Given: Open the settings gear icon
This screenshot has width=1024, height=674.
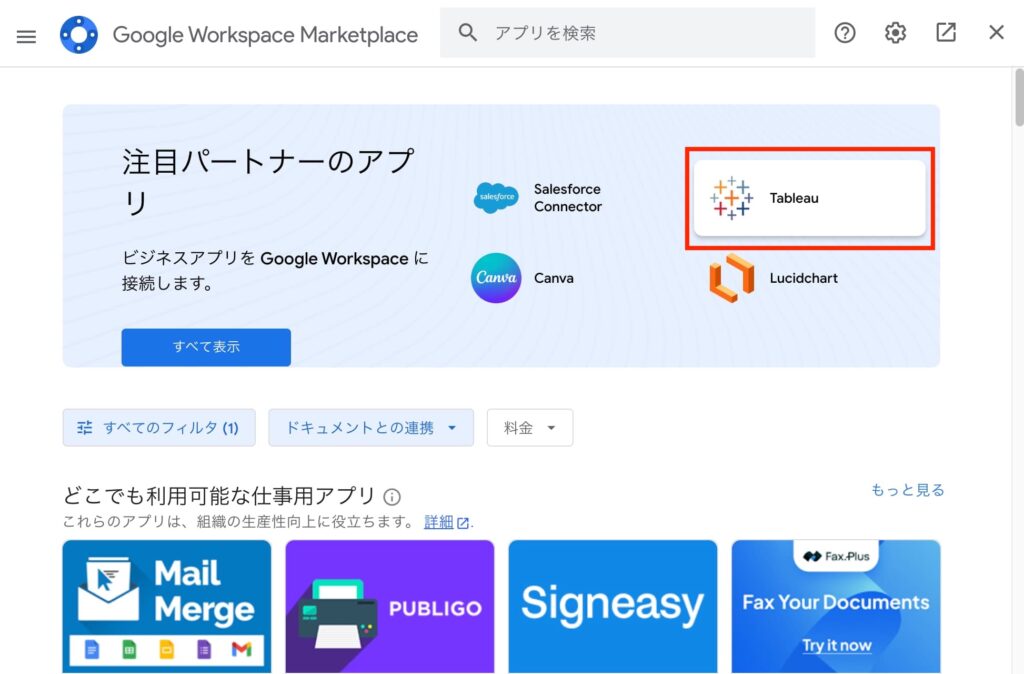Looking at the screenshot, I should pos(895,33).
